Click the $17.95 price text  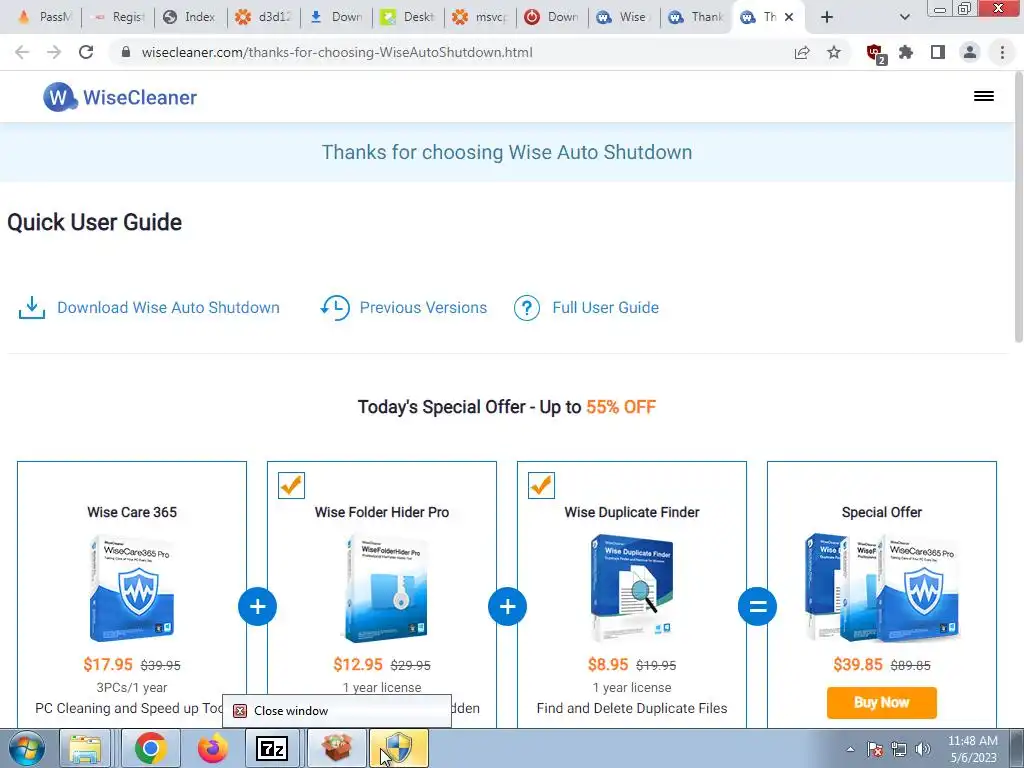108,665
